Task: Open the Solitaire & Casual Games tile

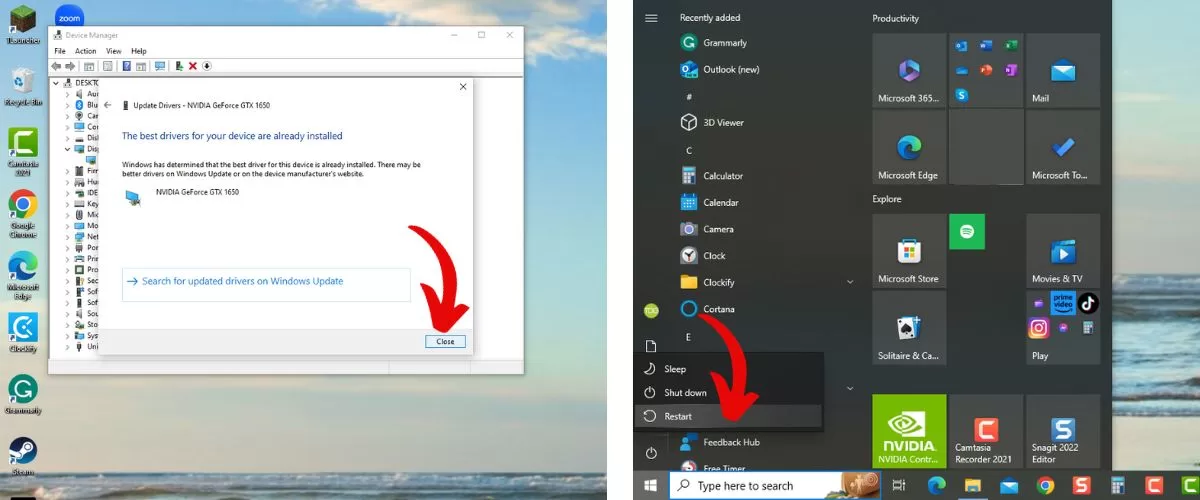Action: coord(909,328)
